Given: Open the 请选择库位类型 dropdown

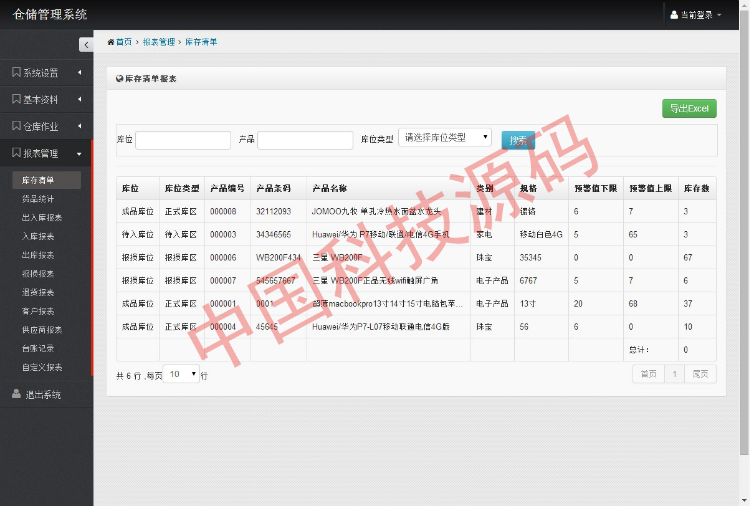Looking at the screenshot, I should click(x=445, y=138).
